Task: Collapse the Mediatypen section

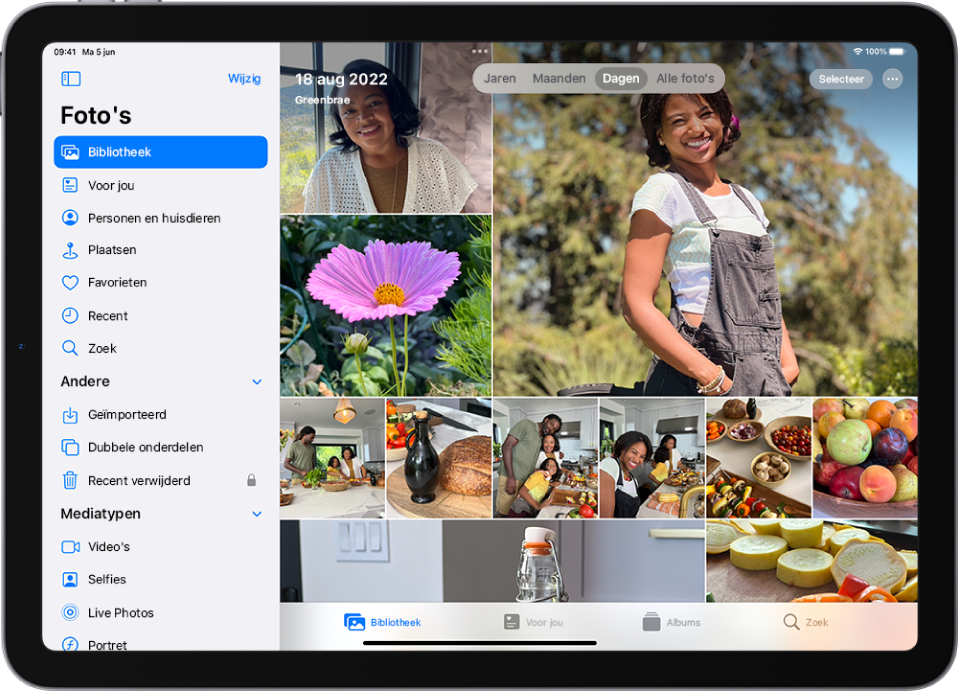Action: (x=257, y=514)
